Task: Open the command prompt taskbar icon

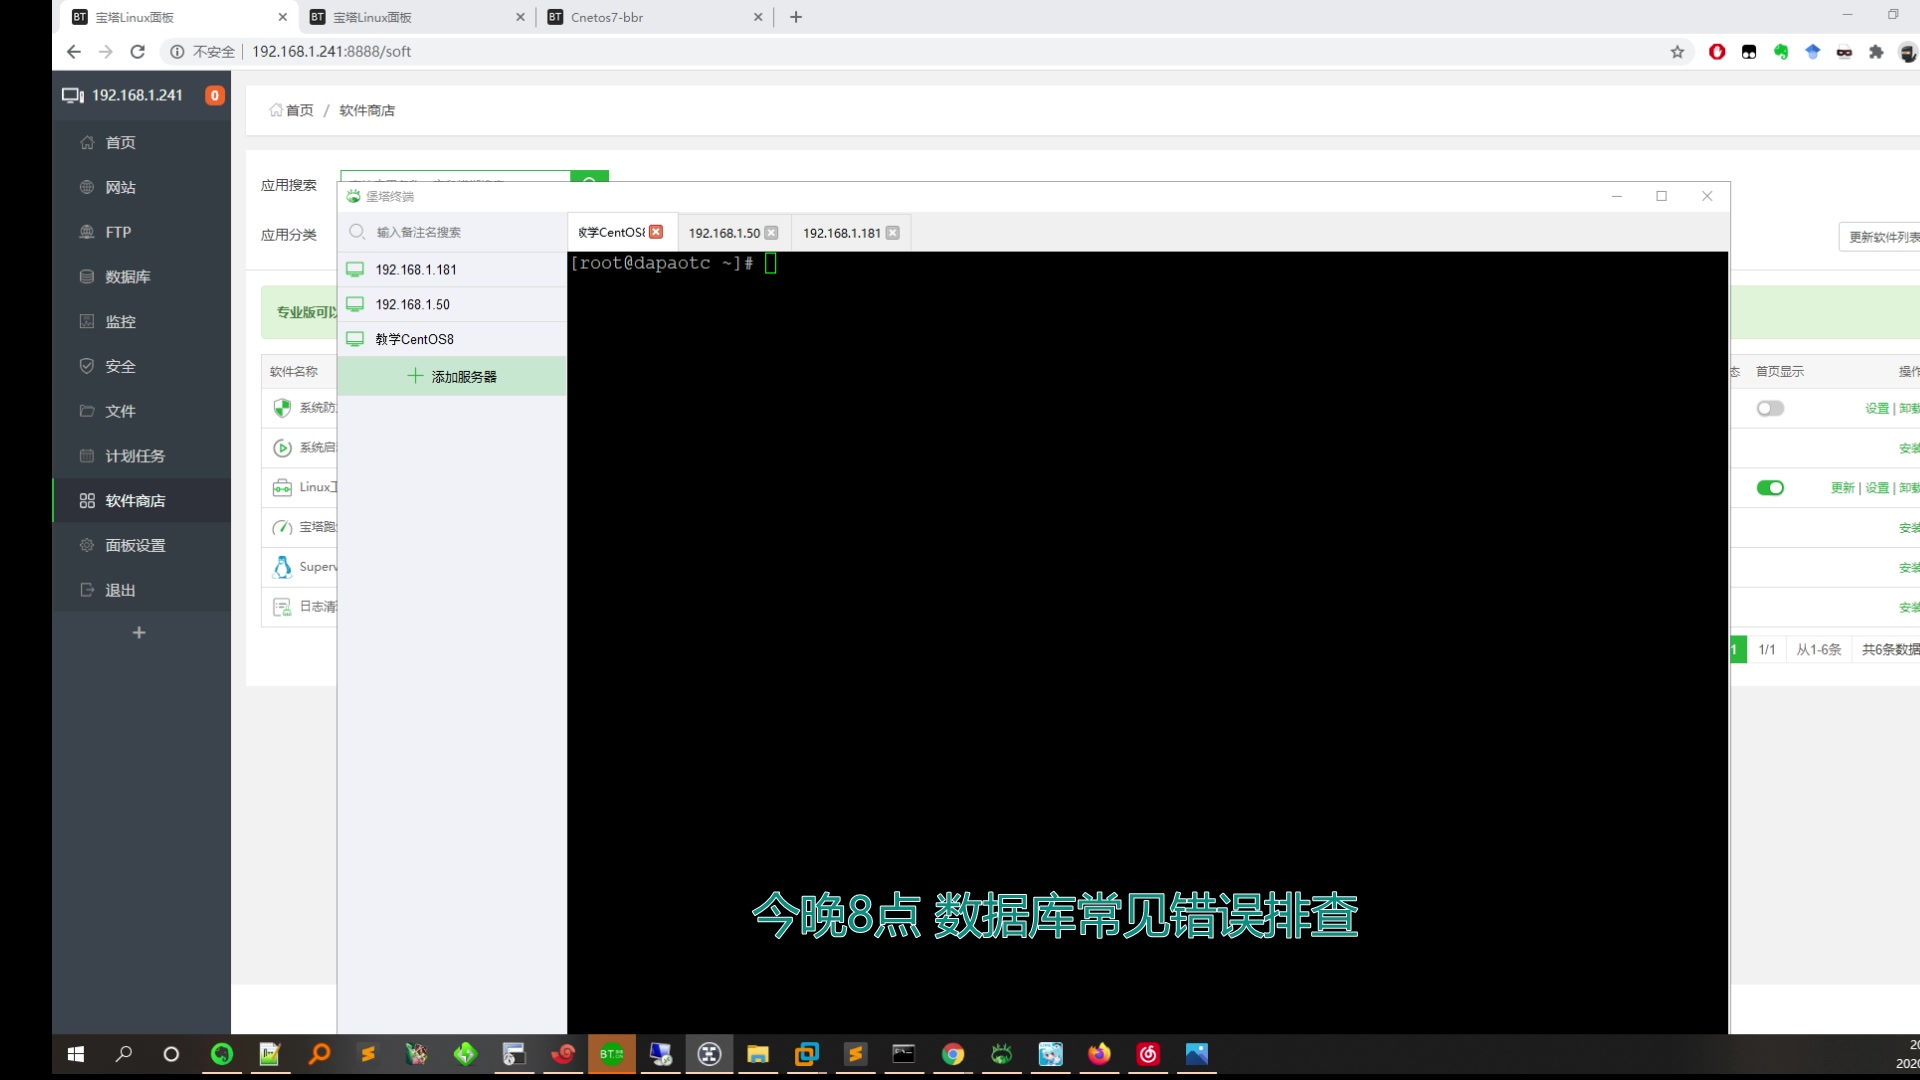Action: [x=903, y=1054]
